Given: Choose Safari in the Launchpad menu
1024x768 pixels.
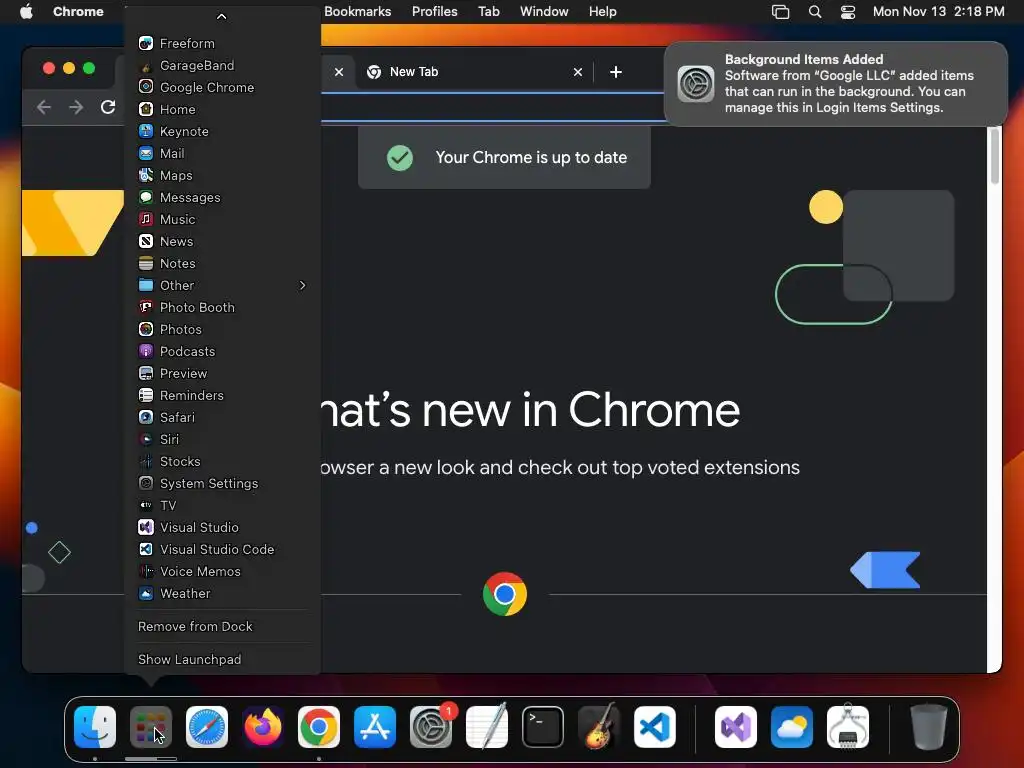Looking at the screenshot, I should pos(222,417).
